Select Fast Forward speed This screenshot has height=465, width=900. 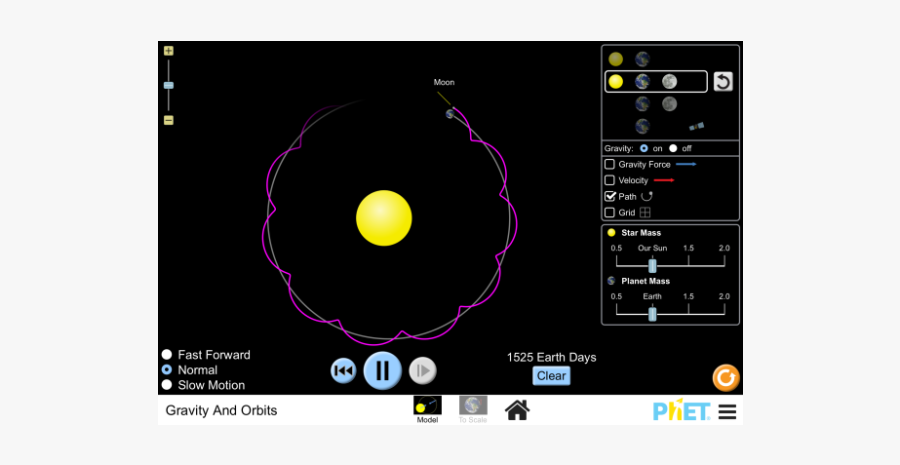pos(167,355)
